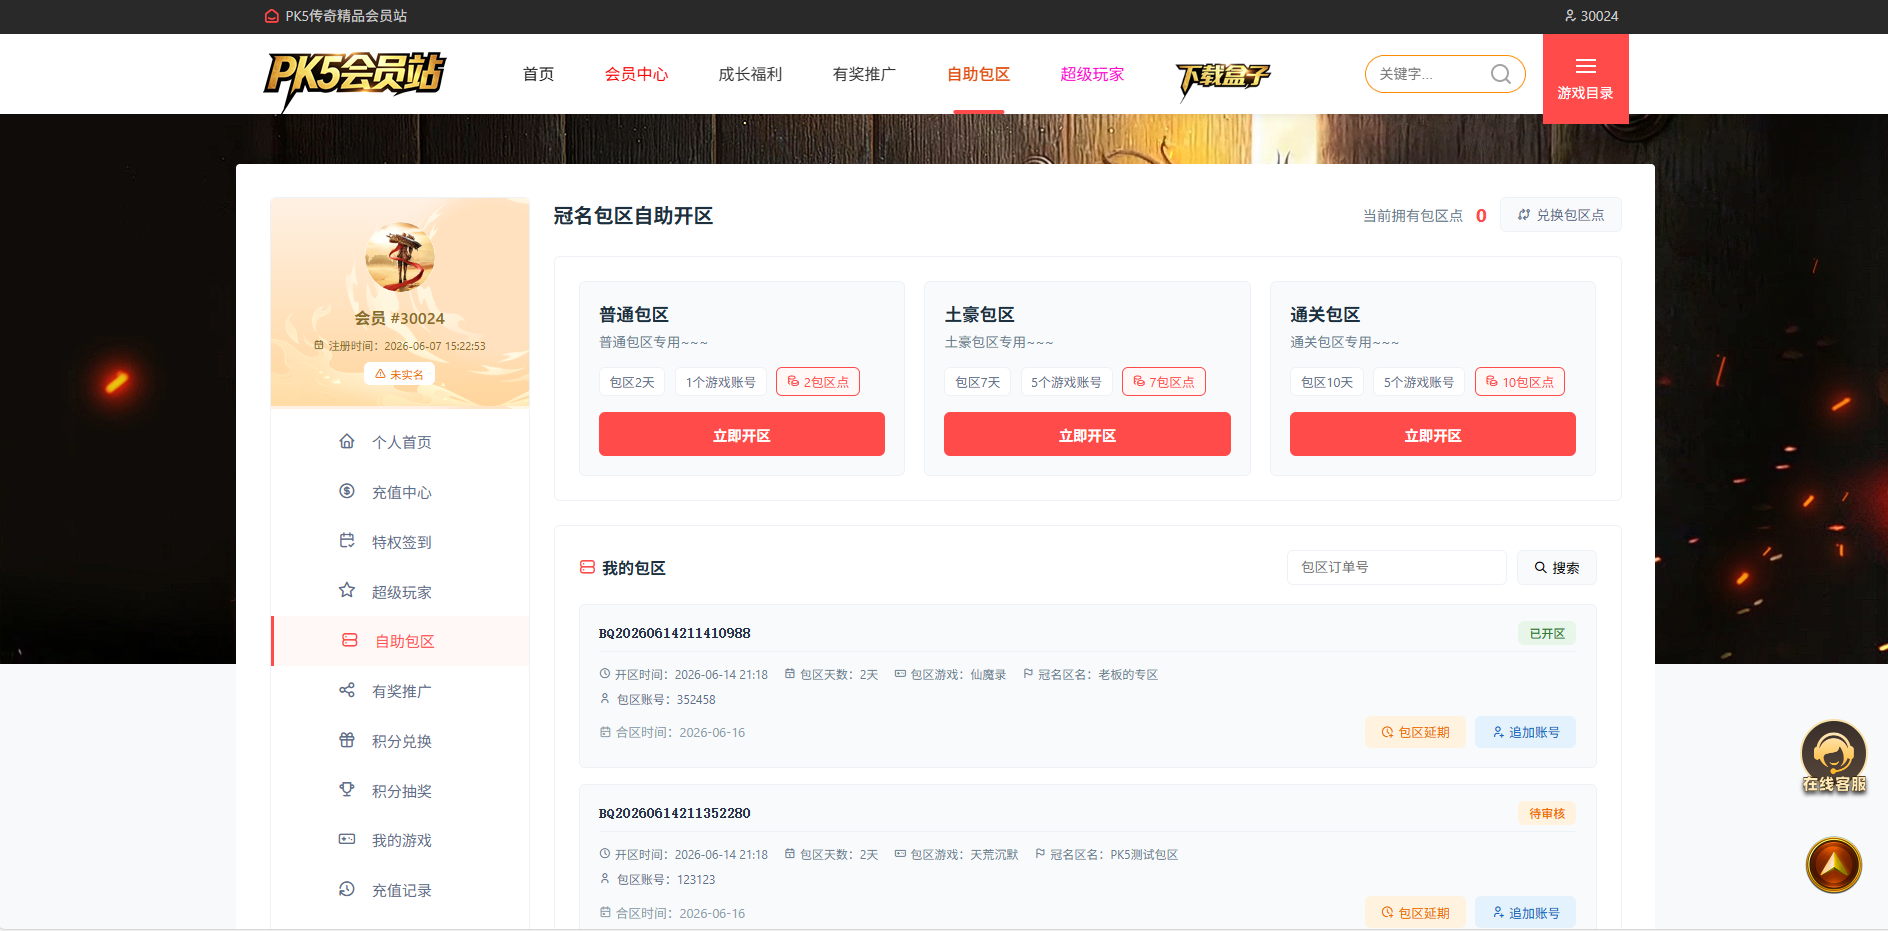Click the 下载盒子 logo in navigation
Image resolution: width=1888 pixels, height=931 pixels.
point(1222,79)
